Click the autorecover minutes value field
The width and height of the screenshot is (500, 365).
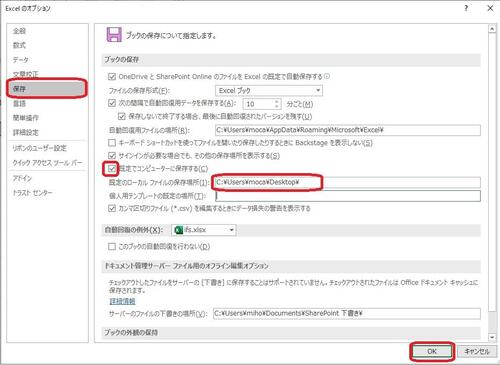tap(259, 104)
